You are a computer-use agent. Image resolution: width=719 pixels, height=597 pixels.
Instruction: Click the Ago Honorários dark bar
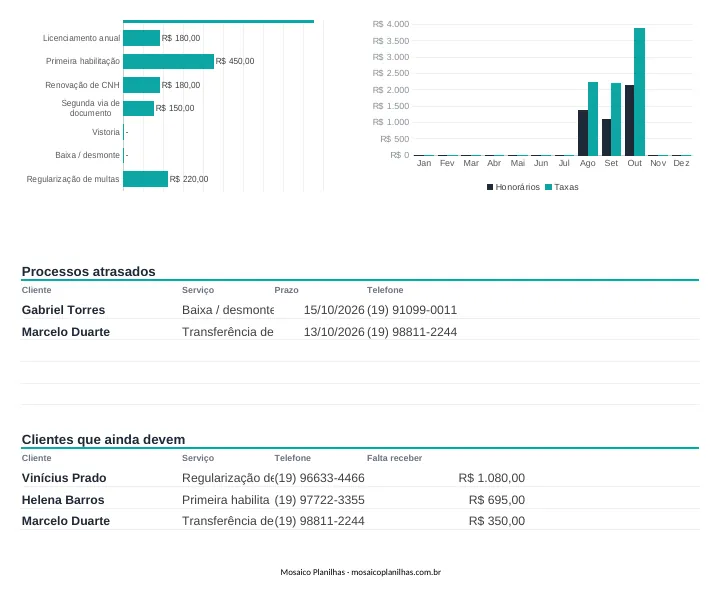point(583,133)
